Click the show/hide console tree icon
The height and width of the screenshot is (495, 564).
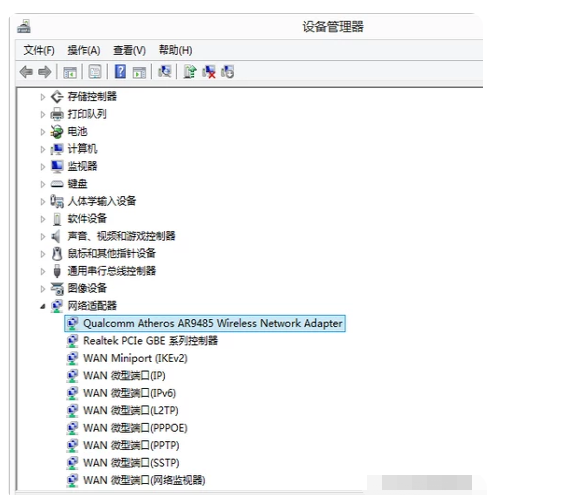pos(70,73)
